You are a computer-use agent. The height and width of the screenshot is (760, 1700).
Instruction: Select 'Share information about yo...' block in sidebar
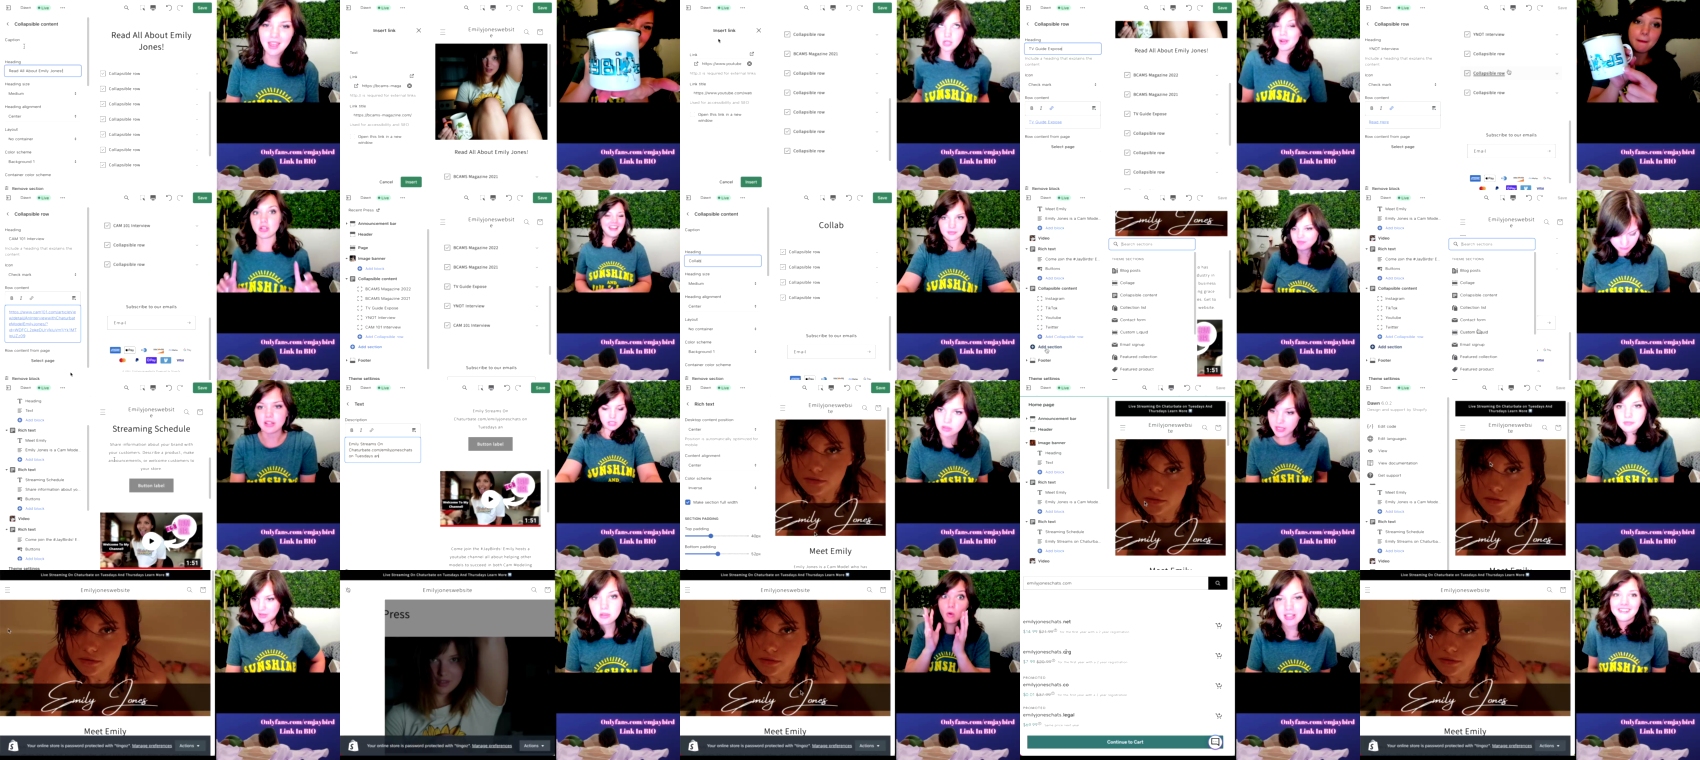point(51,489)
